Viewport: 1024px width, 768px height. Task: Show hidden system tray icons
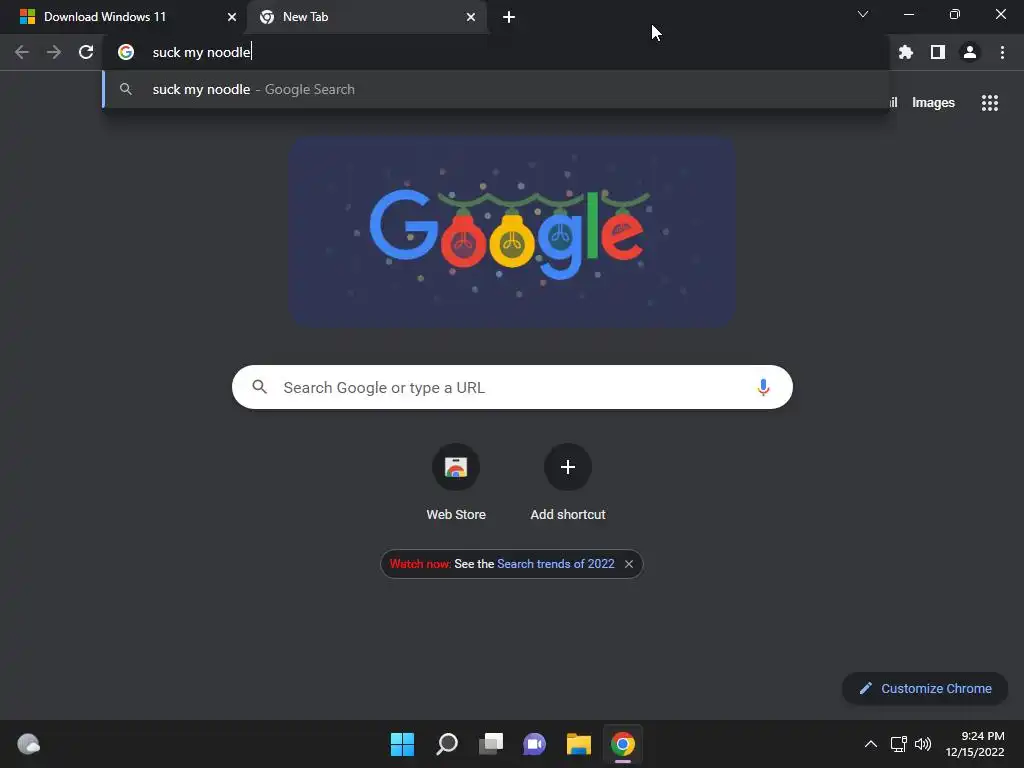[871, 744]
